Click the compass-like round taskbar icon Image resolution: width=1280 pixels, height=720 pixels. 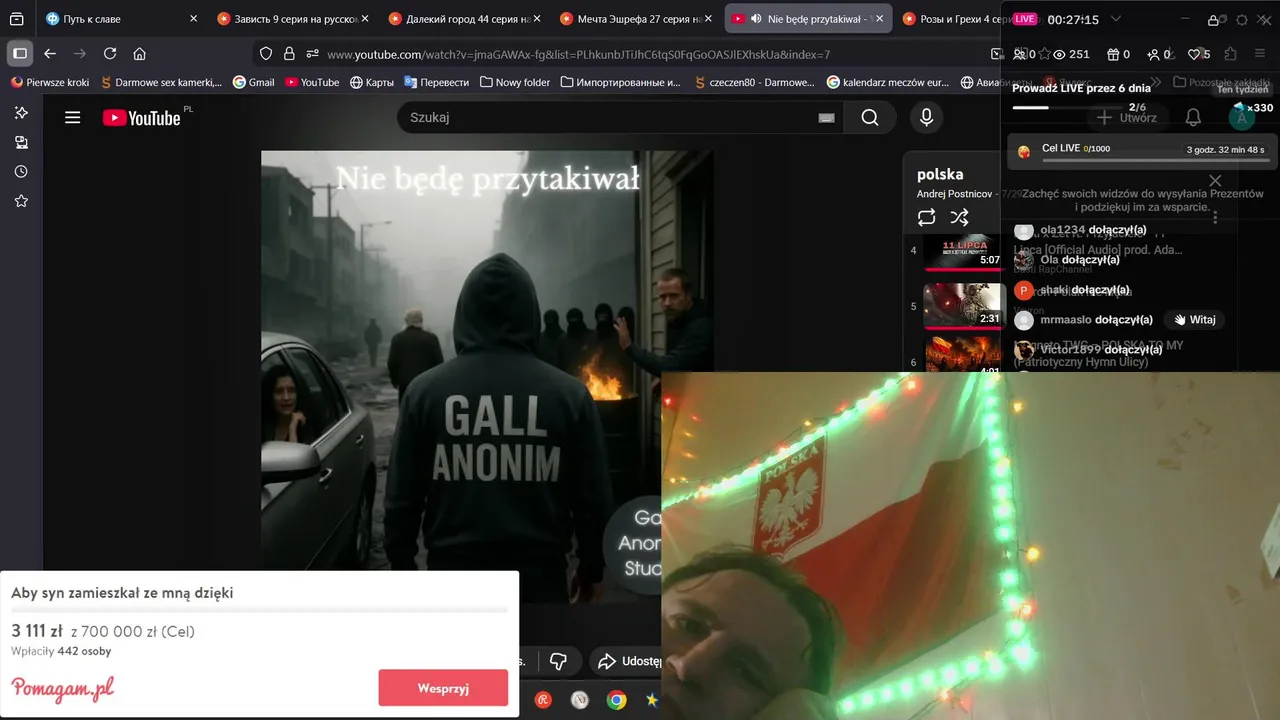580,700
